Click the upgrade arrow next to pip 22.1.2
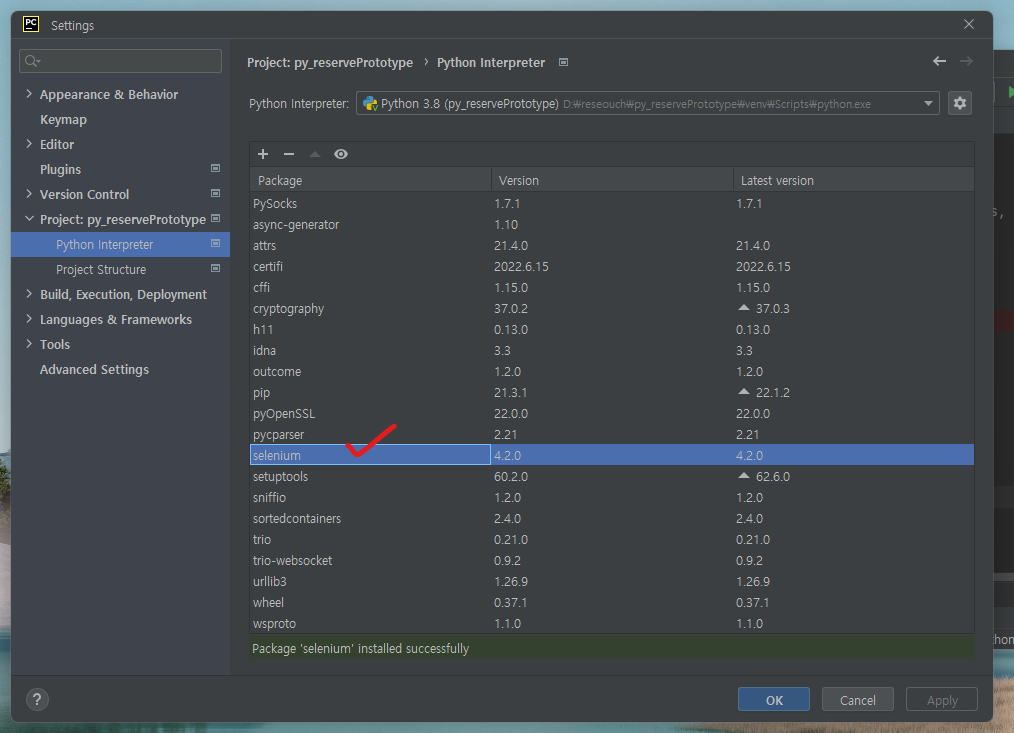 [x=744, y=392]
